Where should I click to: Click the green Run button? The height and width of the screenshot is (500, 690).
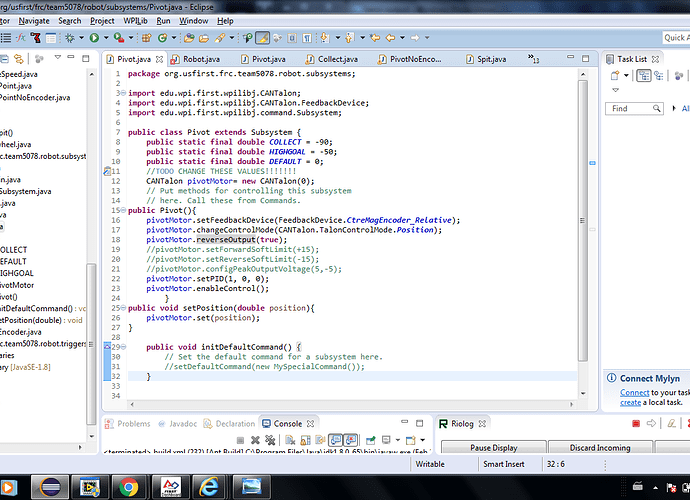click(94, 38)
